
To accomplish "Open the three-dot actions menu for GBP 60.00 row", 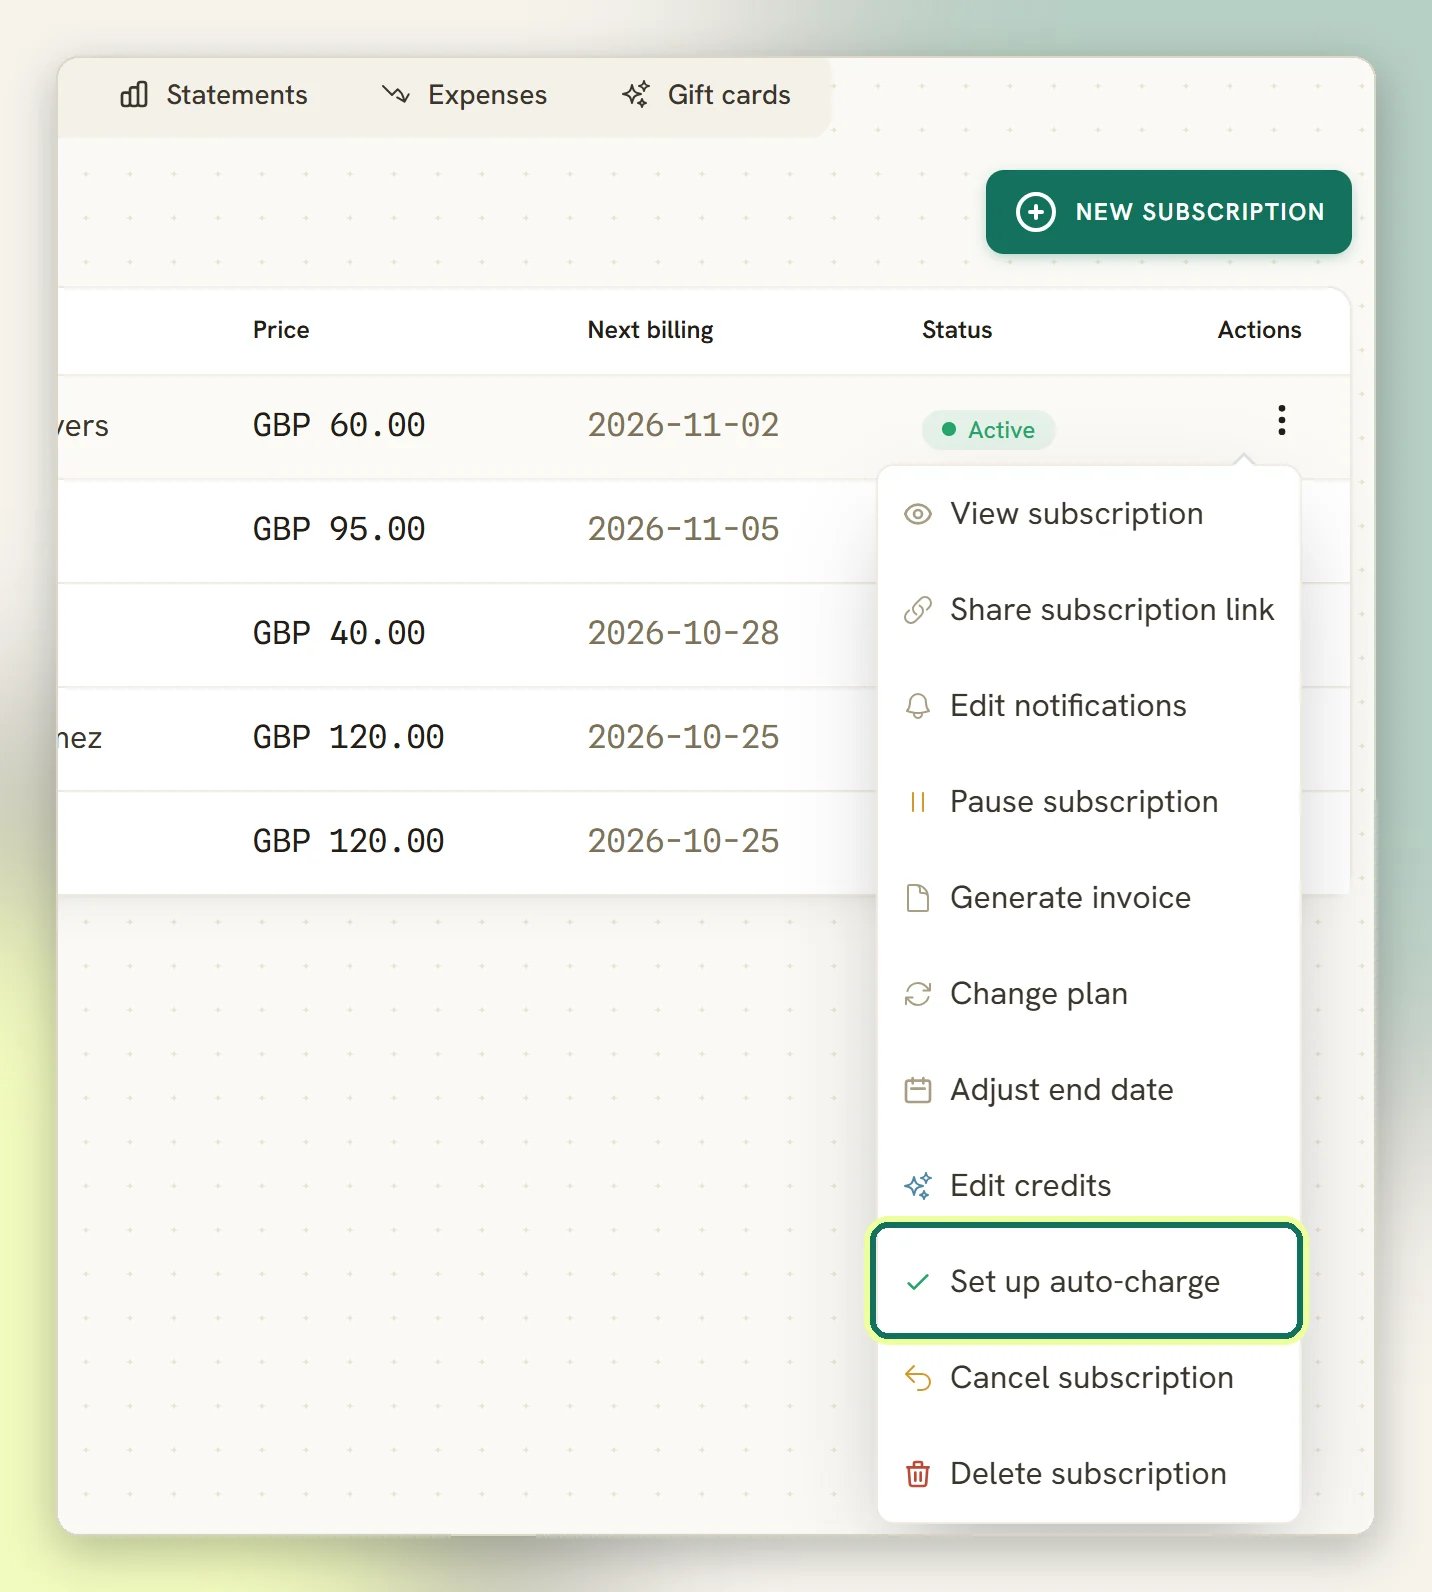I will coord(1281,420).
